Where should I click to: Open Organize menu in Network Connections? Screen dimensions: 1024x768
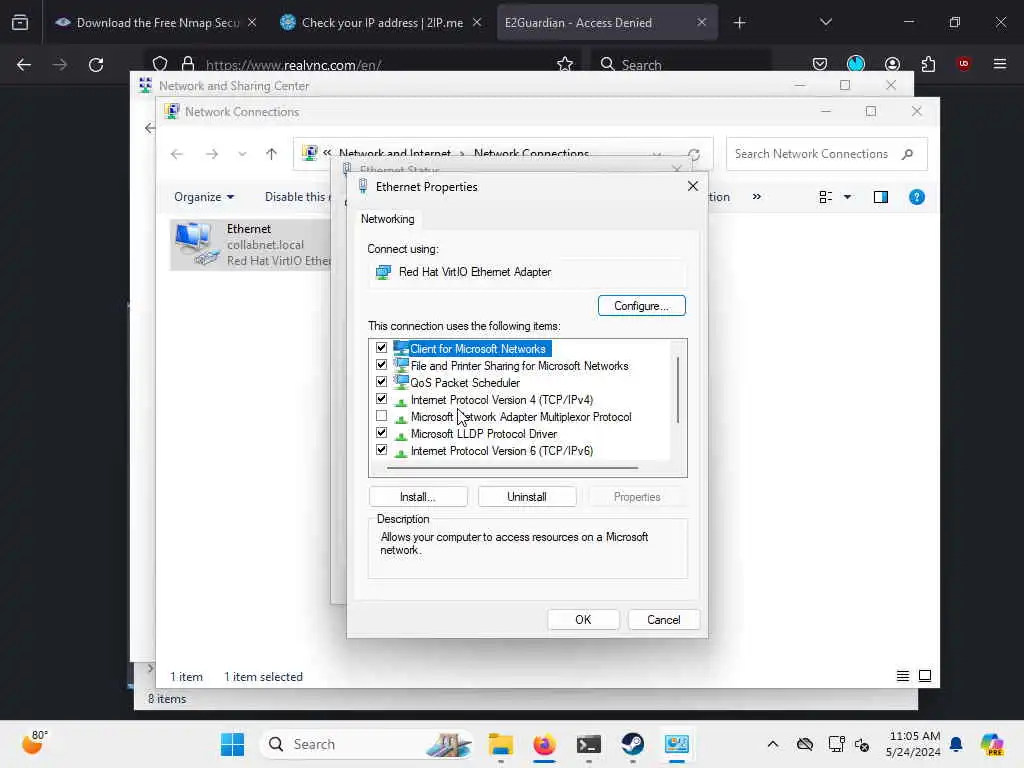204,197
